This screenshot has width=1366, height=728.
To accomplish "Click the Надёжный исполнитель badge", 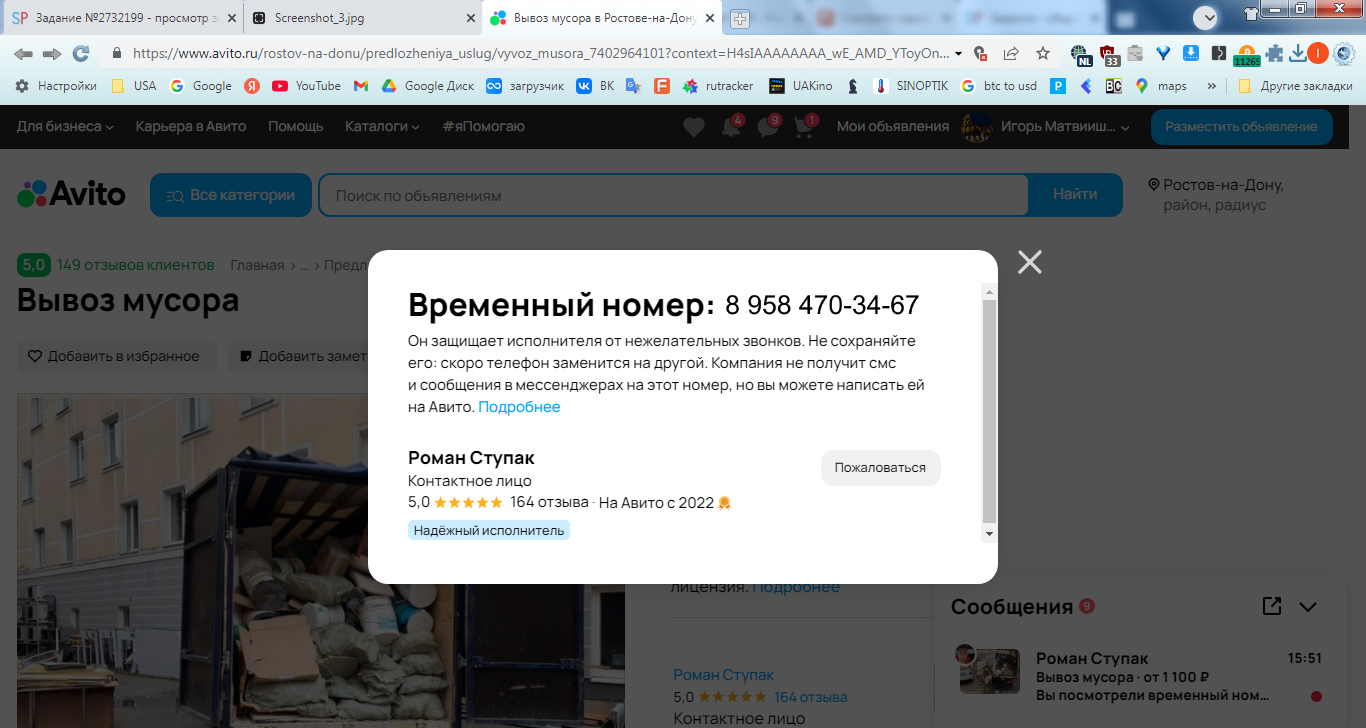I will pos(489,530).
